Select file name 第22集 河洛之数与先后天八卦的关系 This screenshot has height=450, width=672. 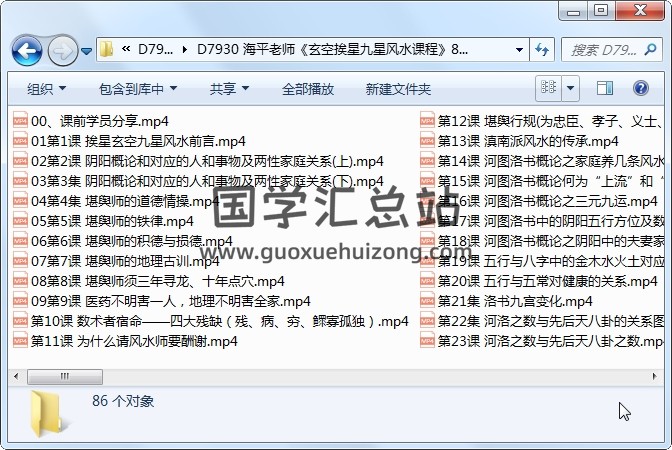[x=550, y=321]
